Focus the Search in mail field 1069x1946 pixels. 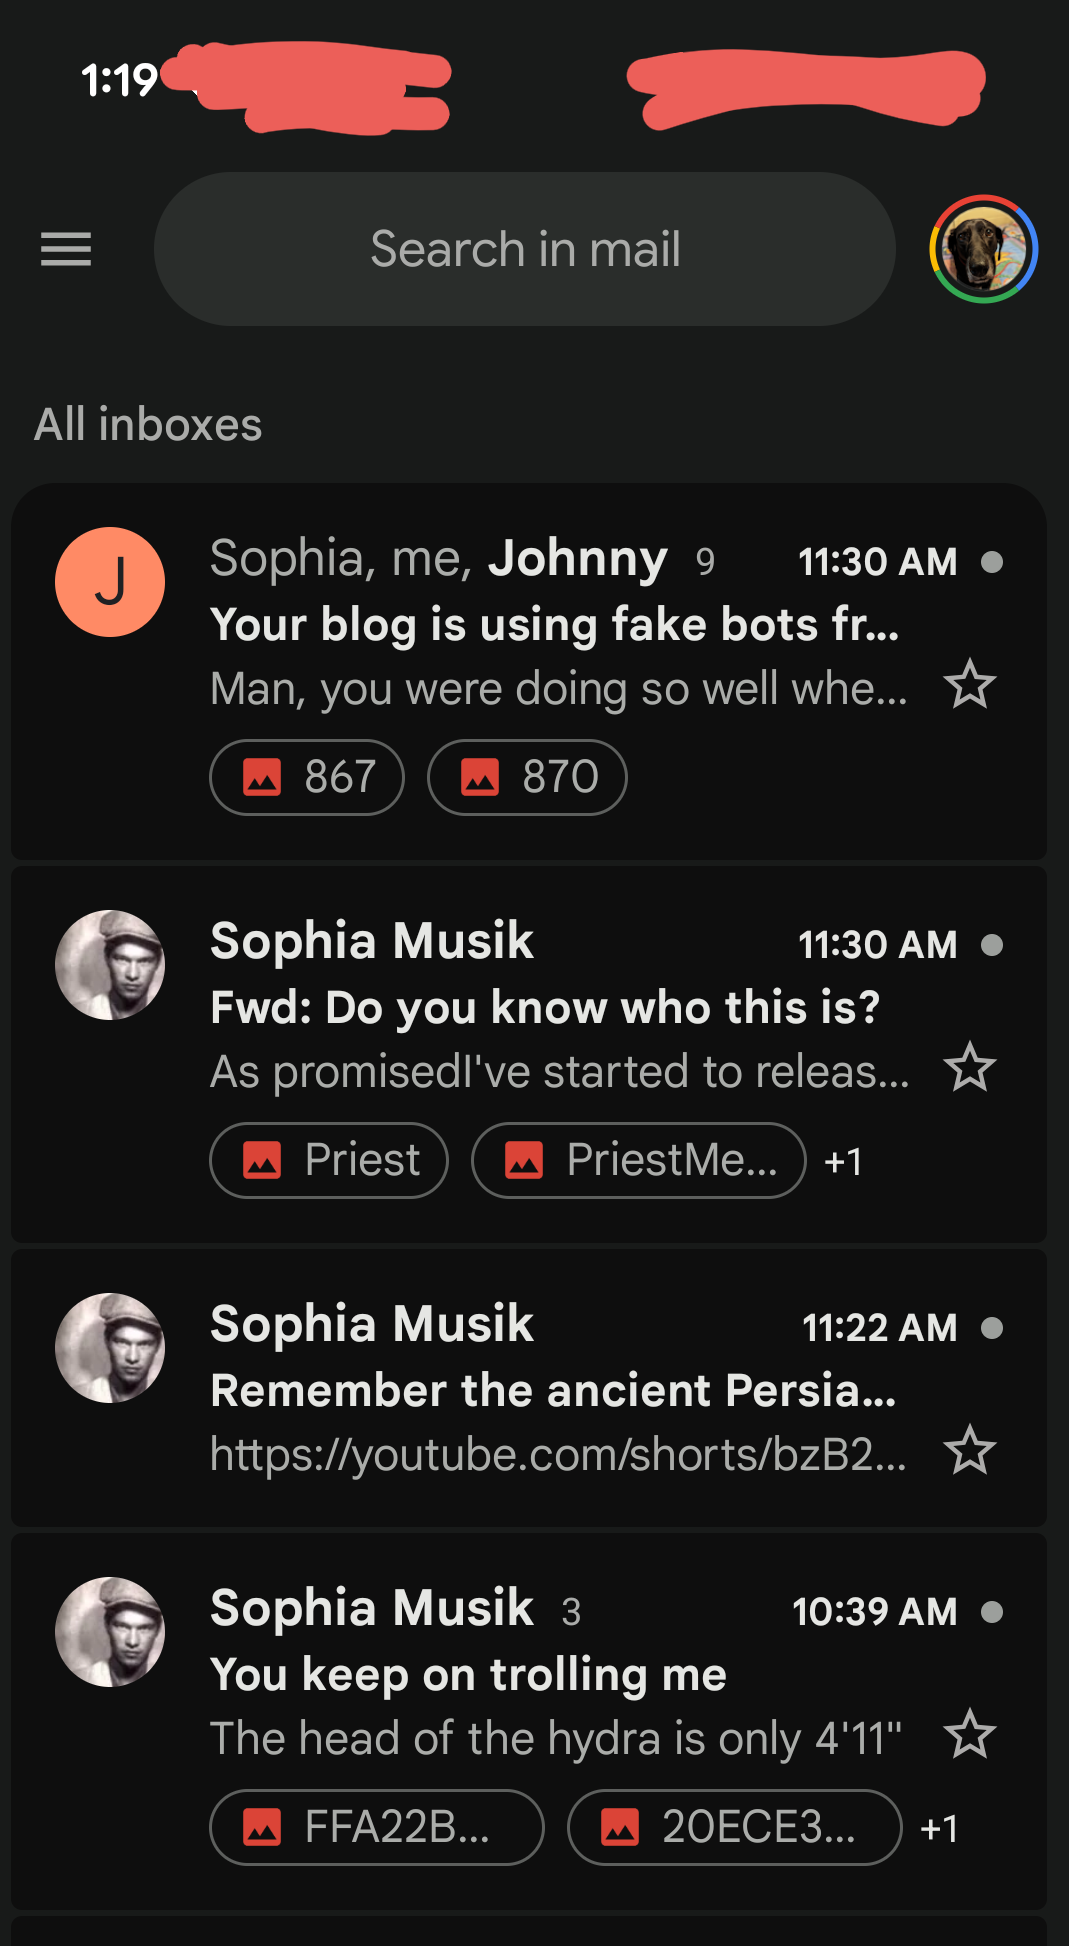pyautogui.click(x=525, y=249)
